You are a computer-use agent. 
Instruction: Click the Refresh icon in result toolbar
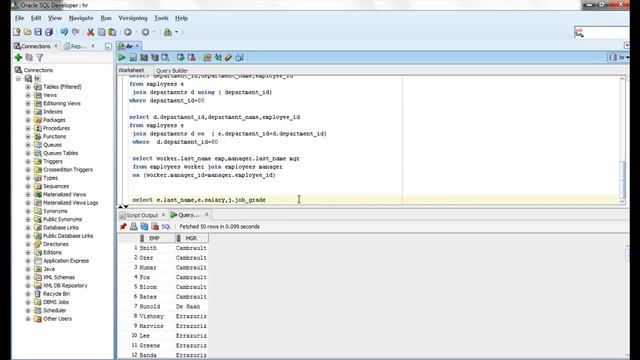144,226
